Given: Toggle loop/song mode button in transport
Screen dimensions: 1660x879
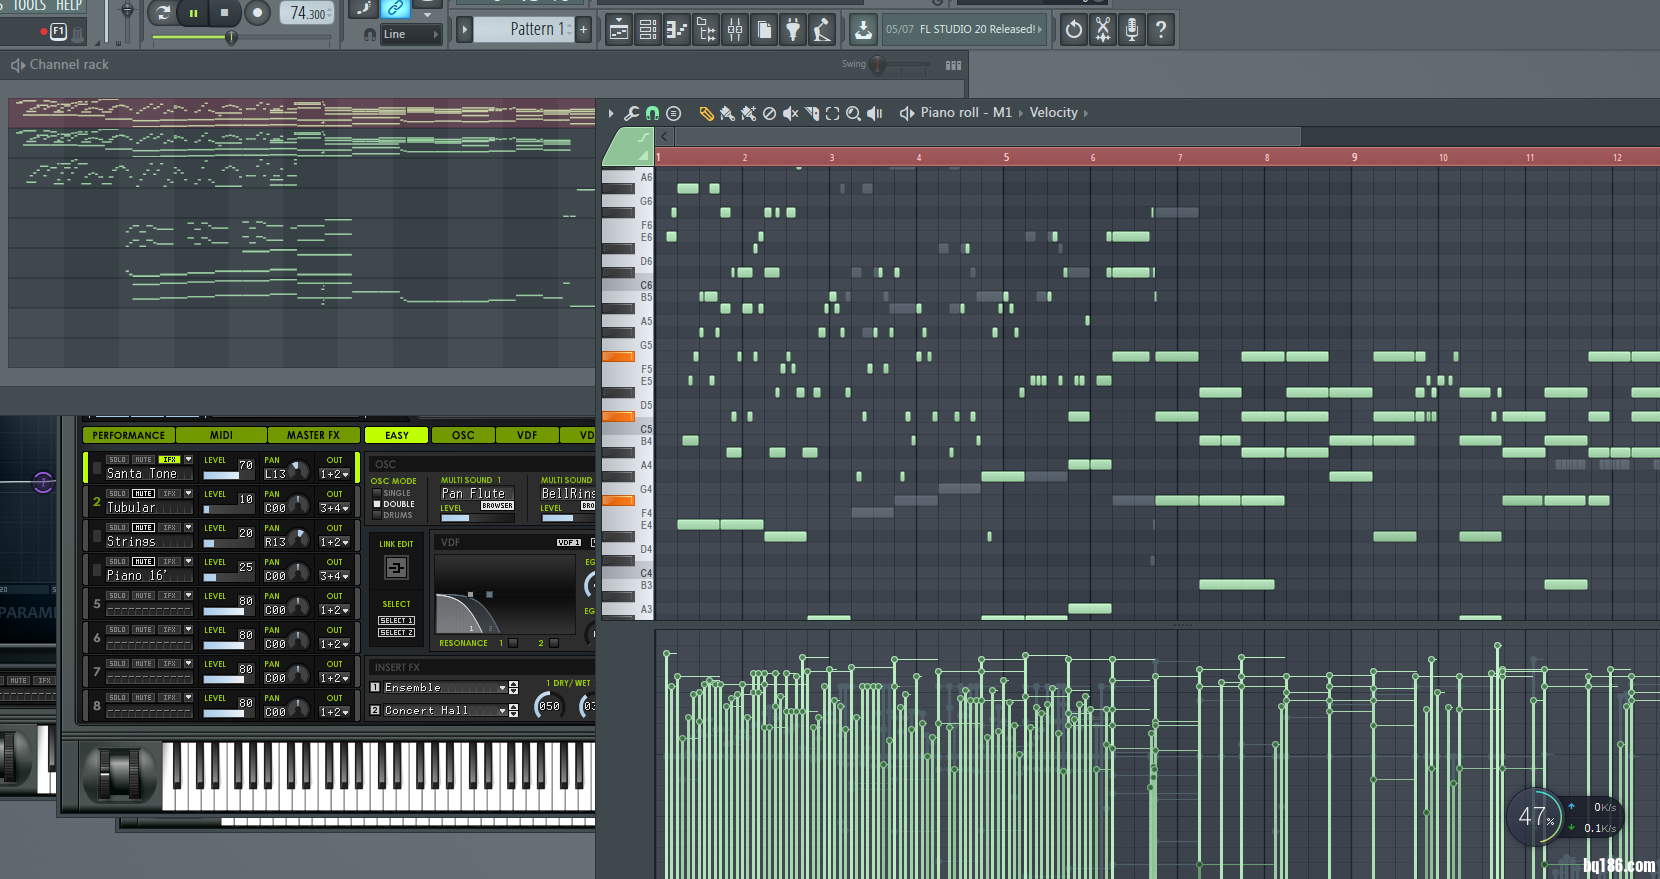Looking at the screenshot, I should point(162,13).
